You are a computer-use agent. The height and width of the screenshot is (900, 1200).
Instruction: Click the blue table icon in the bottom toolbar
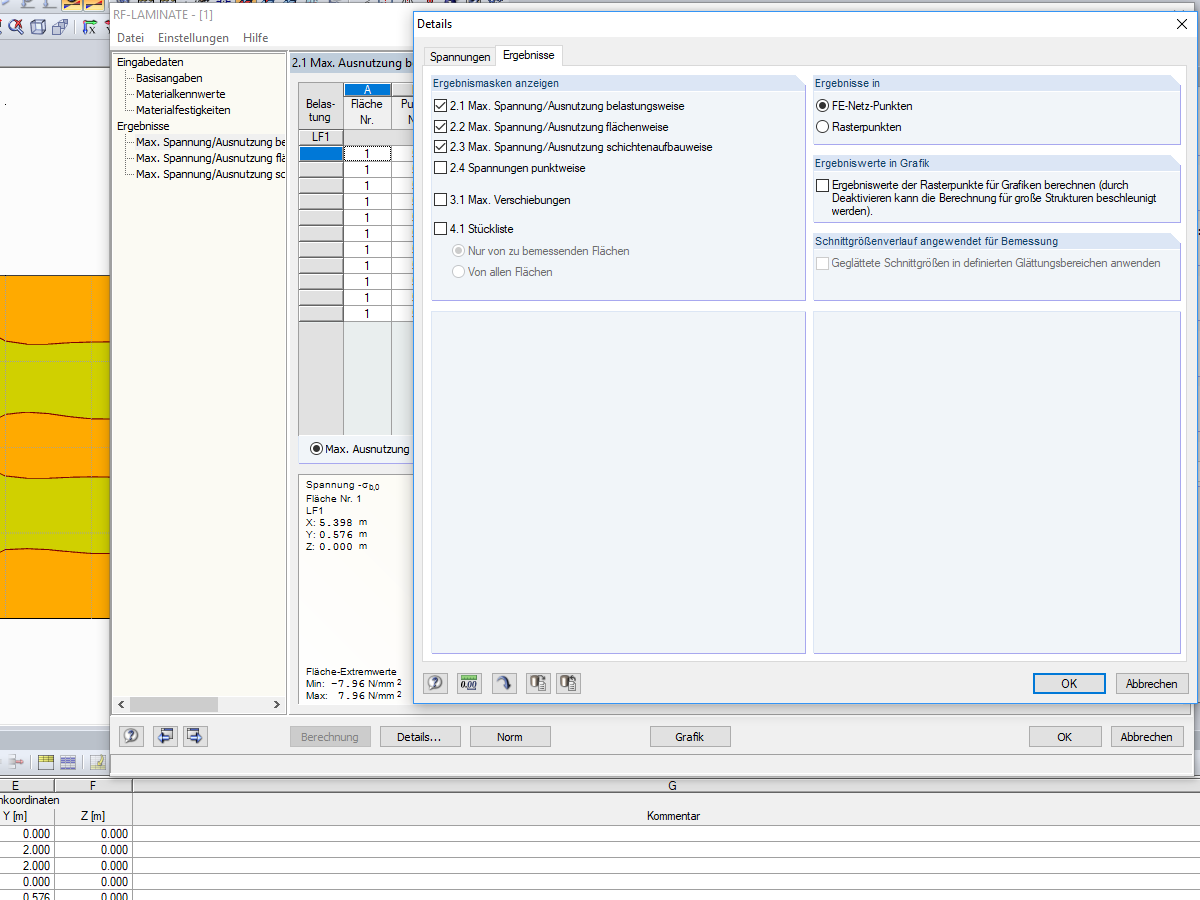[68, 762]
